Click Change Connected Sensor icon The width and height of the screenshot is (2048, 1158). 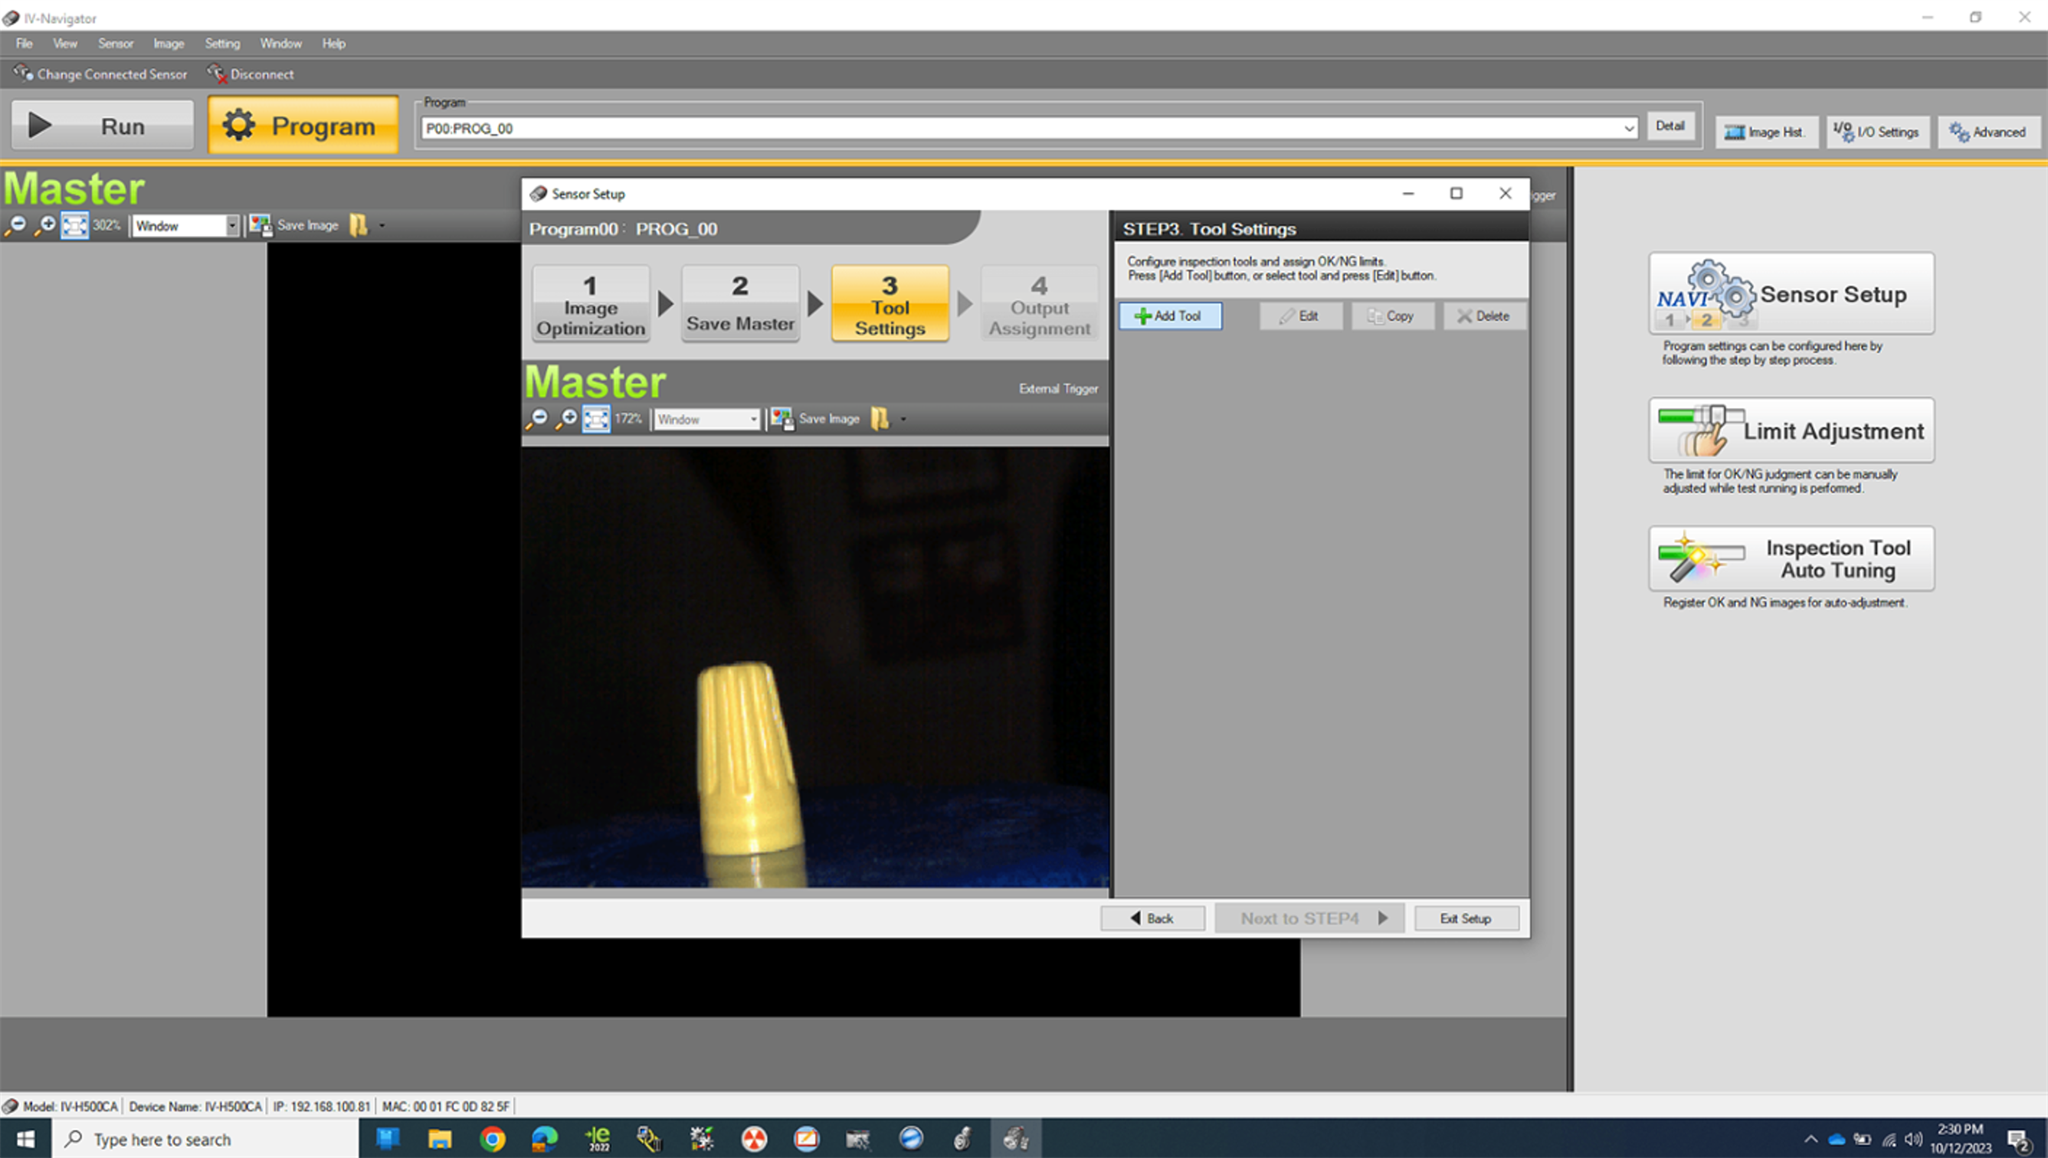pos(22,73)
